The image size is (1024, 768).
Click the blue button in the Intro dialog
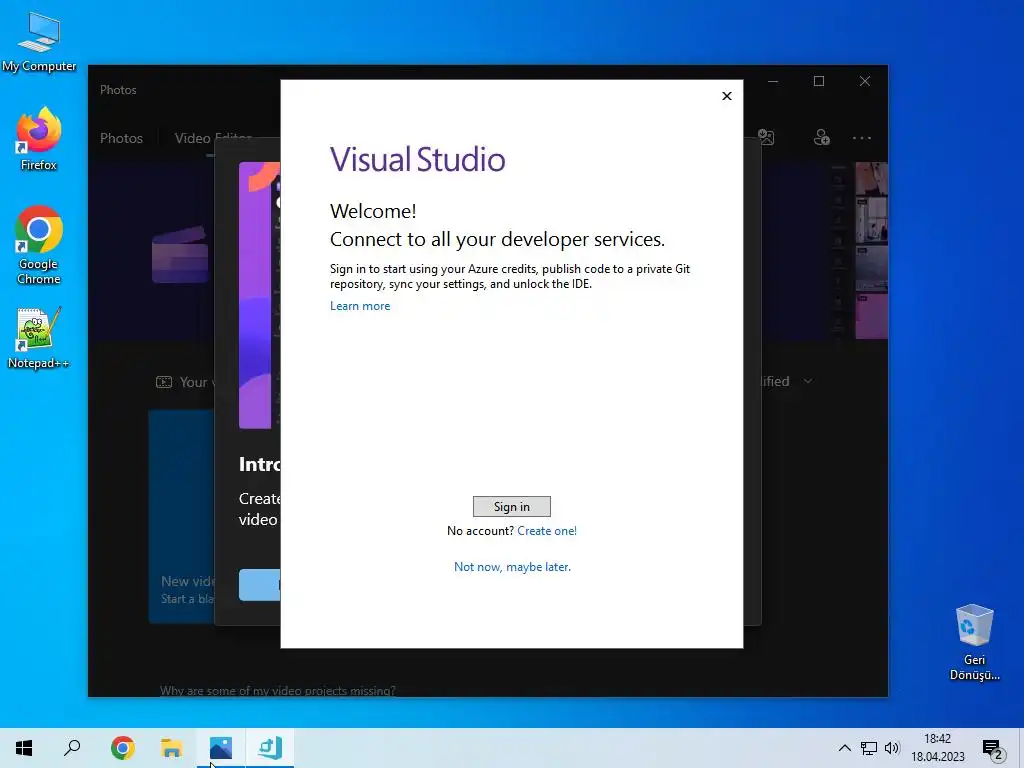coord(259,584)
